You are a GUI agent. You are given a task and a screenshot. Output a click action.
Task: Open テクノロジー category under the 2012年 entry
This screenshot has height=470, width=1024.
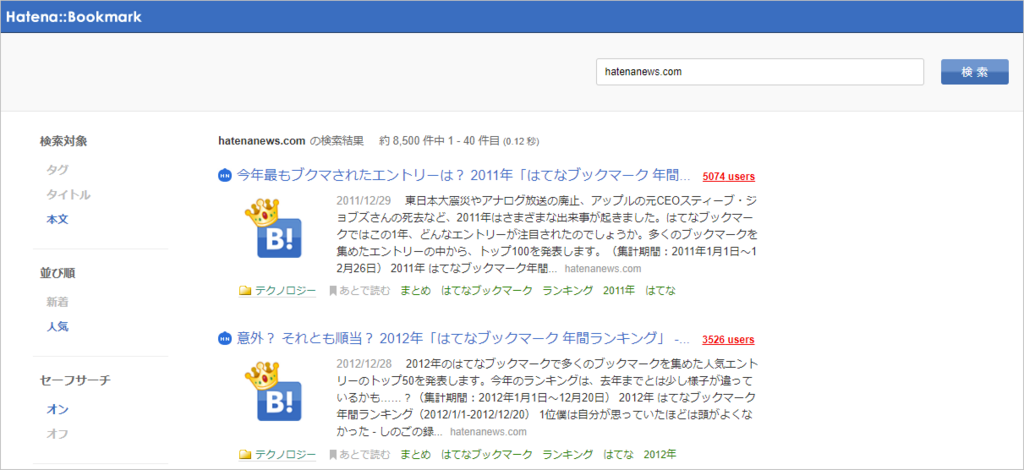coord(285,454)
